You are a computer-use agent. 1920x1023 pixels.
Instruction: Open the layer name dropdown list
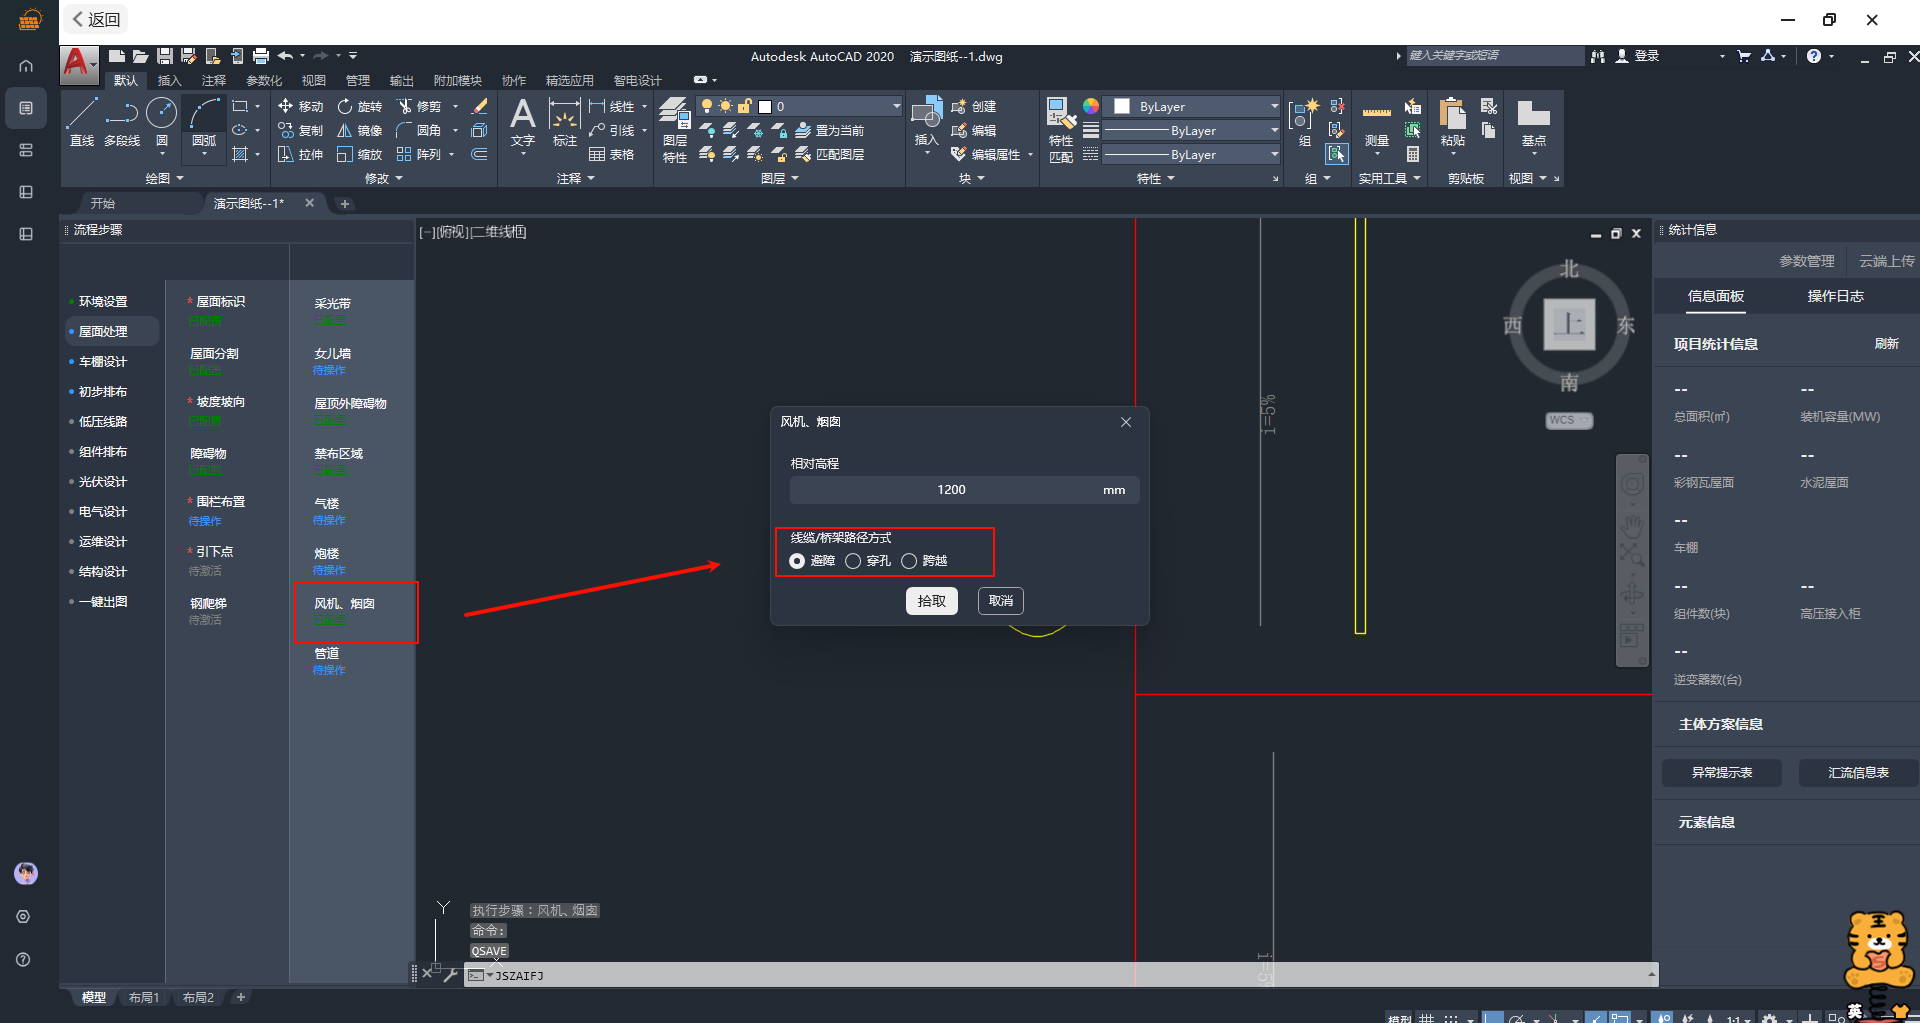click(x=896, y=106)
